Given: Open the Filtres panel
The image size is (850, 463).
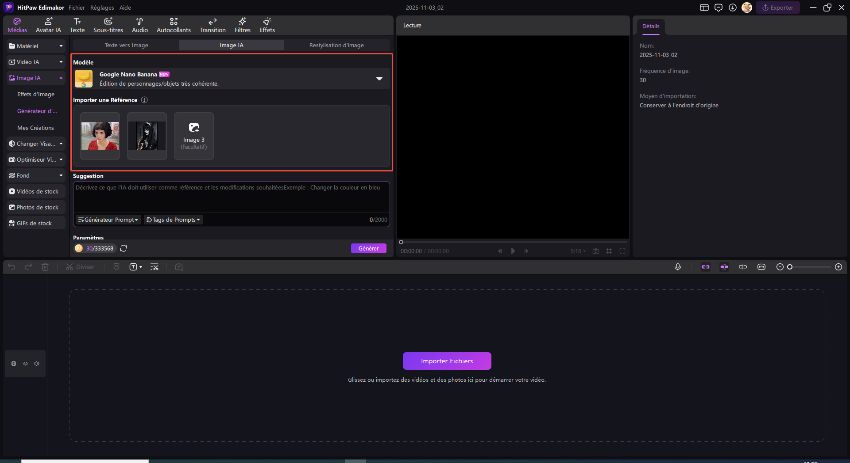Looking at the screenshot, I should tap(242, 24).
